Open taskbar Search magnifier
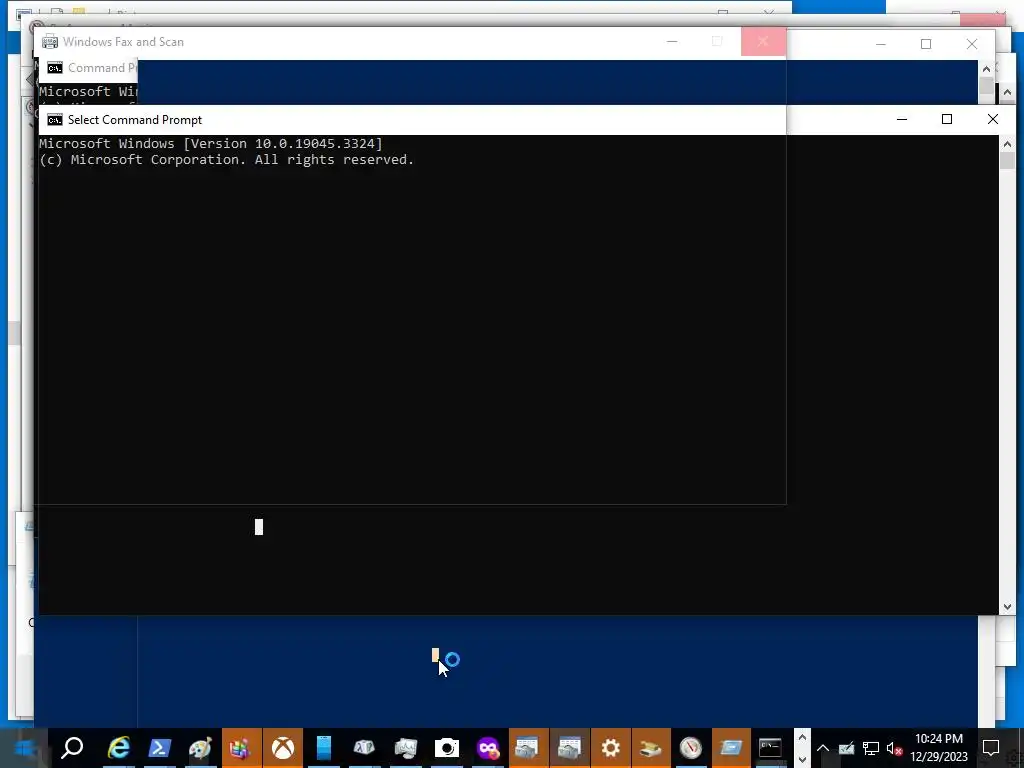The width and height of the screenshot is (1024, 768). click(x=72, y=748)
